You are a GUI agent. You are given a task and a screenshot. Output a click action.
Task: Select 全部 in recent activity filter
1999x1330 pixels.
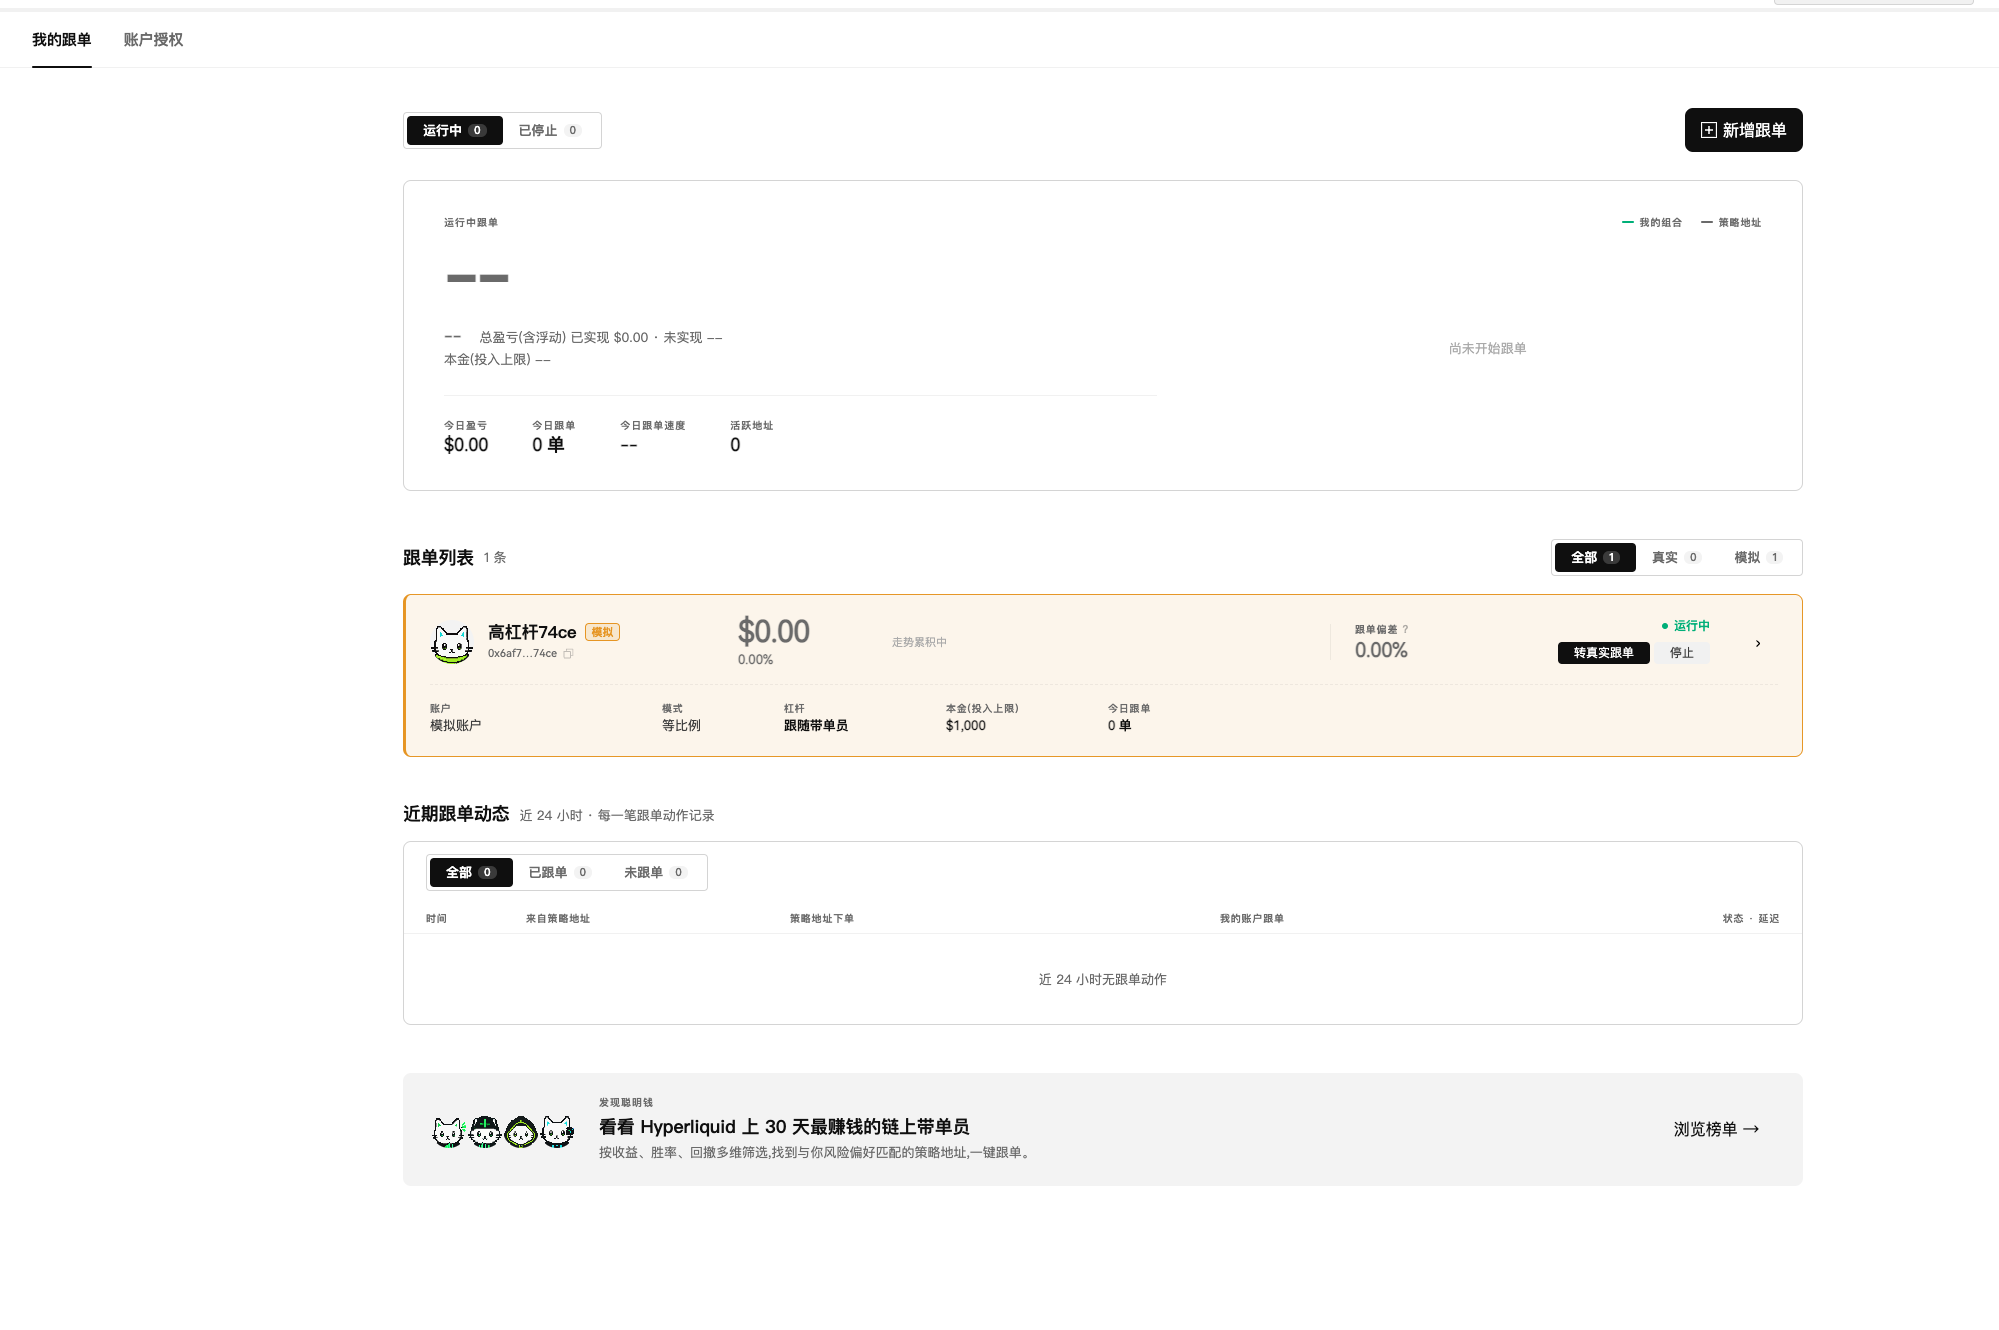(x=471, y=872)
